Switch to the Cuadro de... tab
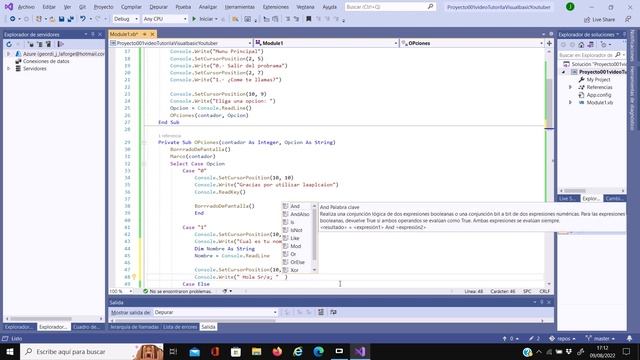The height and width of the screenshot is (360, 640). [x=86, y=327]
